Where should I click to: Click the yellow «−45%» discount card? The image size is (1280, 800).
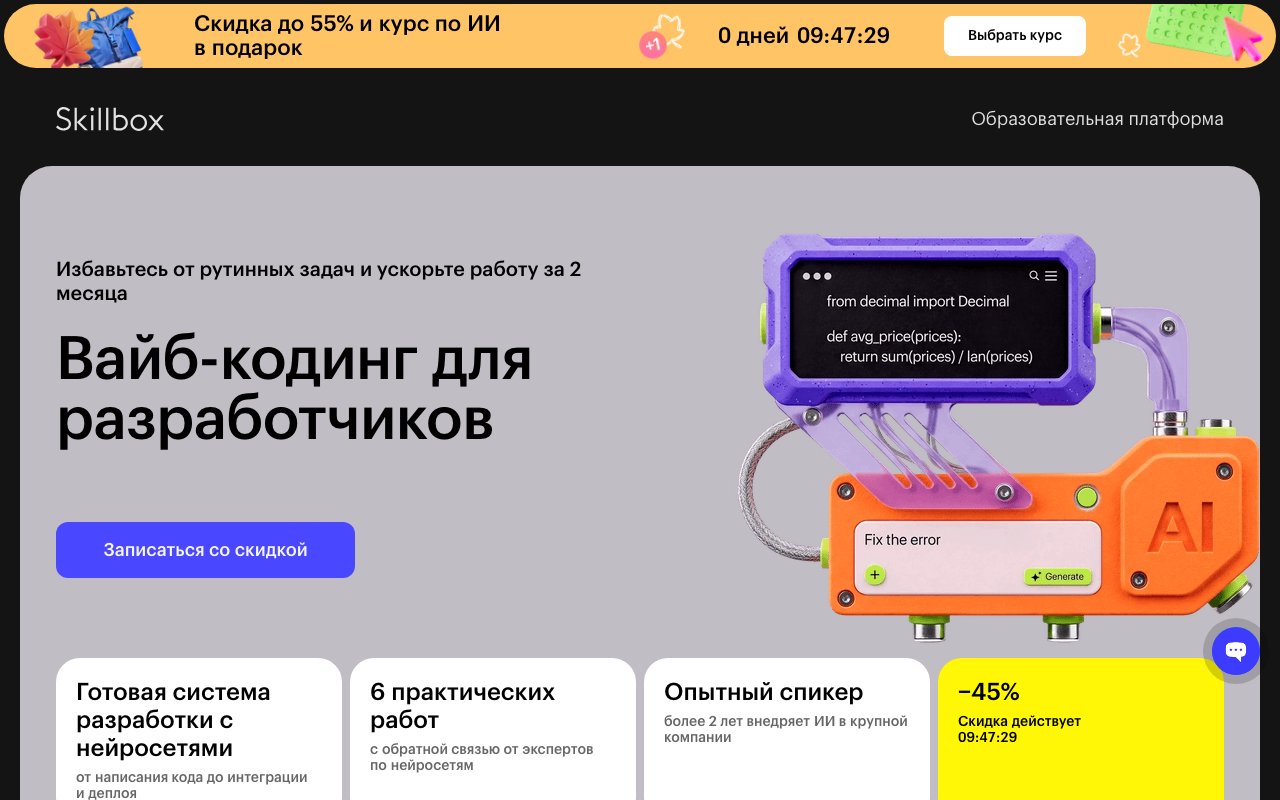pyautogui.click(x=1081, y=729)
